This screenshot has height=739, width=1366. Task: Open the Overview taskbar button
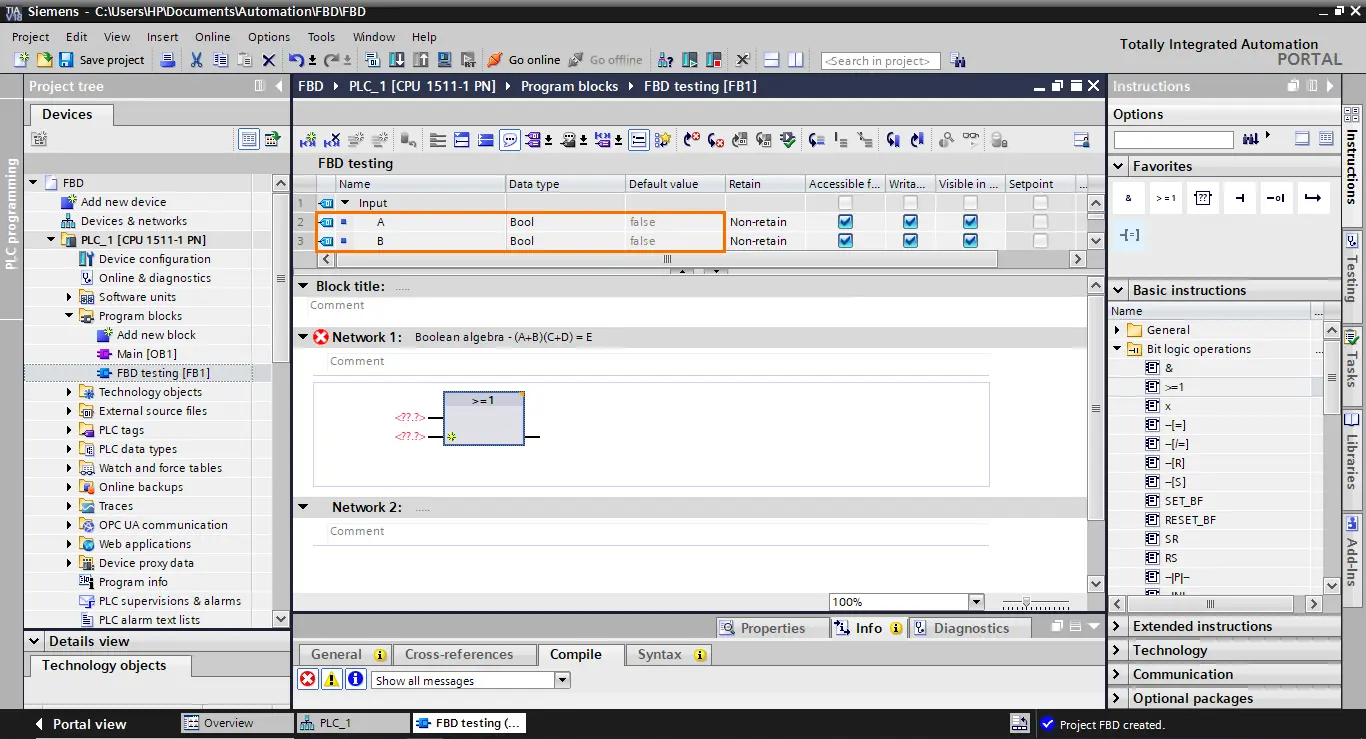pos(236,723)
